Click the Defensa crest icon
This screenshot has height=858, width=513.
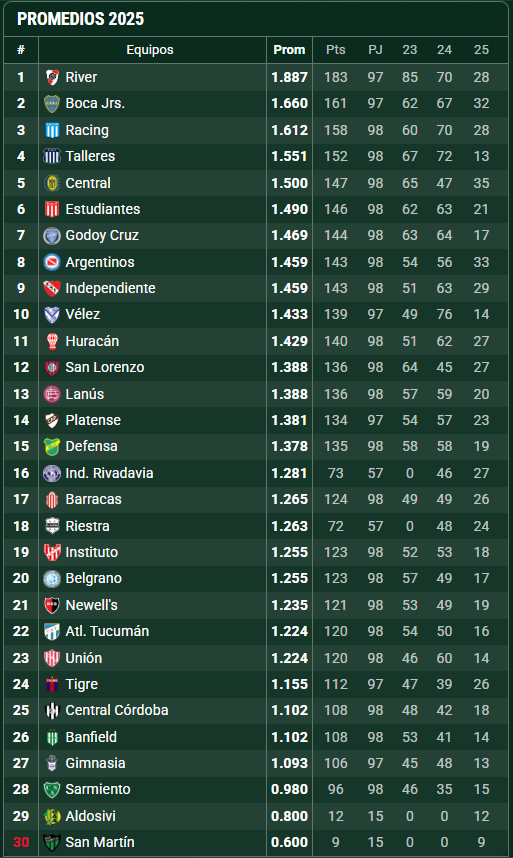point(52,446)
